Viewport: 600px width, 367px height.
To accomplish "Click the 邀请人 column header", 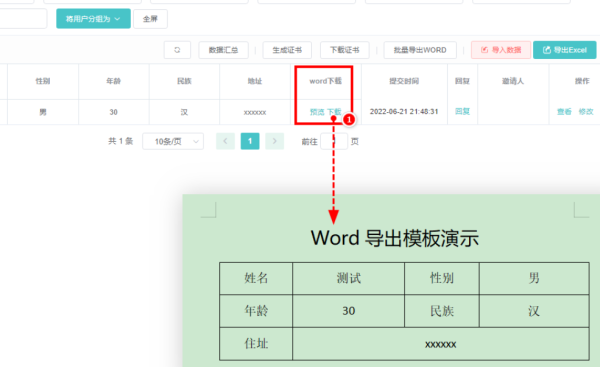I will tap(513, 81).
